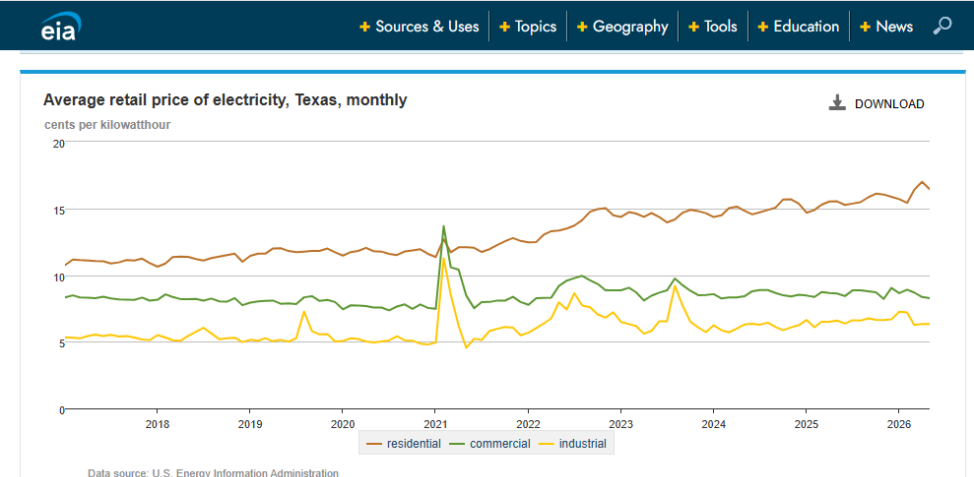The image size is (974, 477).
Task: Click the industrial line's 2021 spike peak
Action: click(x=444, y=260)
